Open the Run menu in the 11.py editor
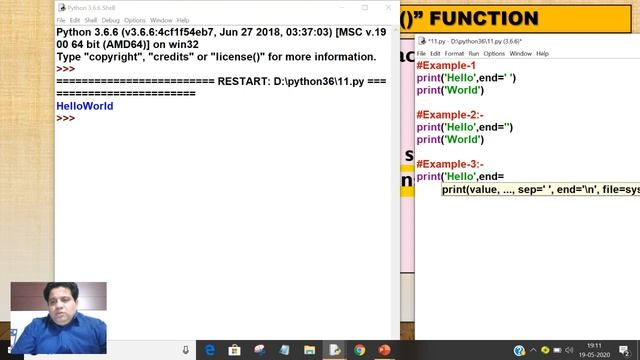This screenshot has width=640, height=360. [473, 53]
